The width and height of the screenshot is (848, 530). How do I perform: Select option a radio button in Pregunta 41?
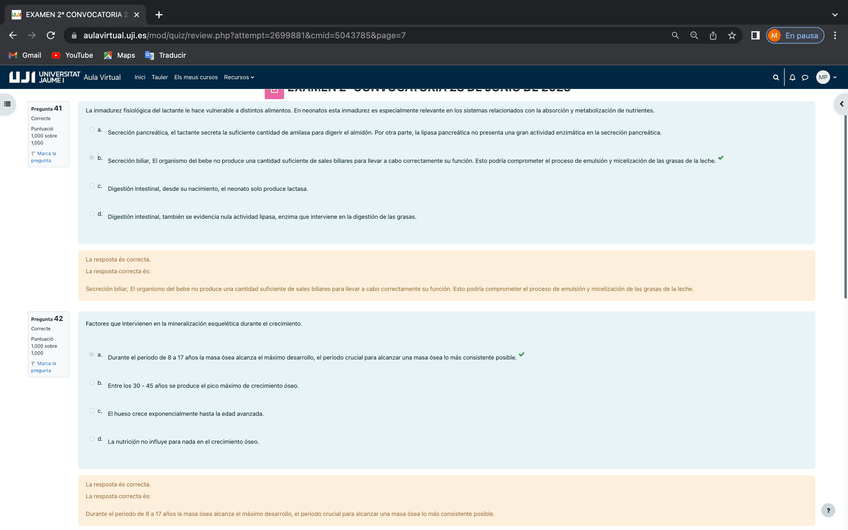(x=92, y=130)
